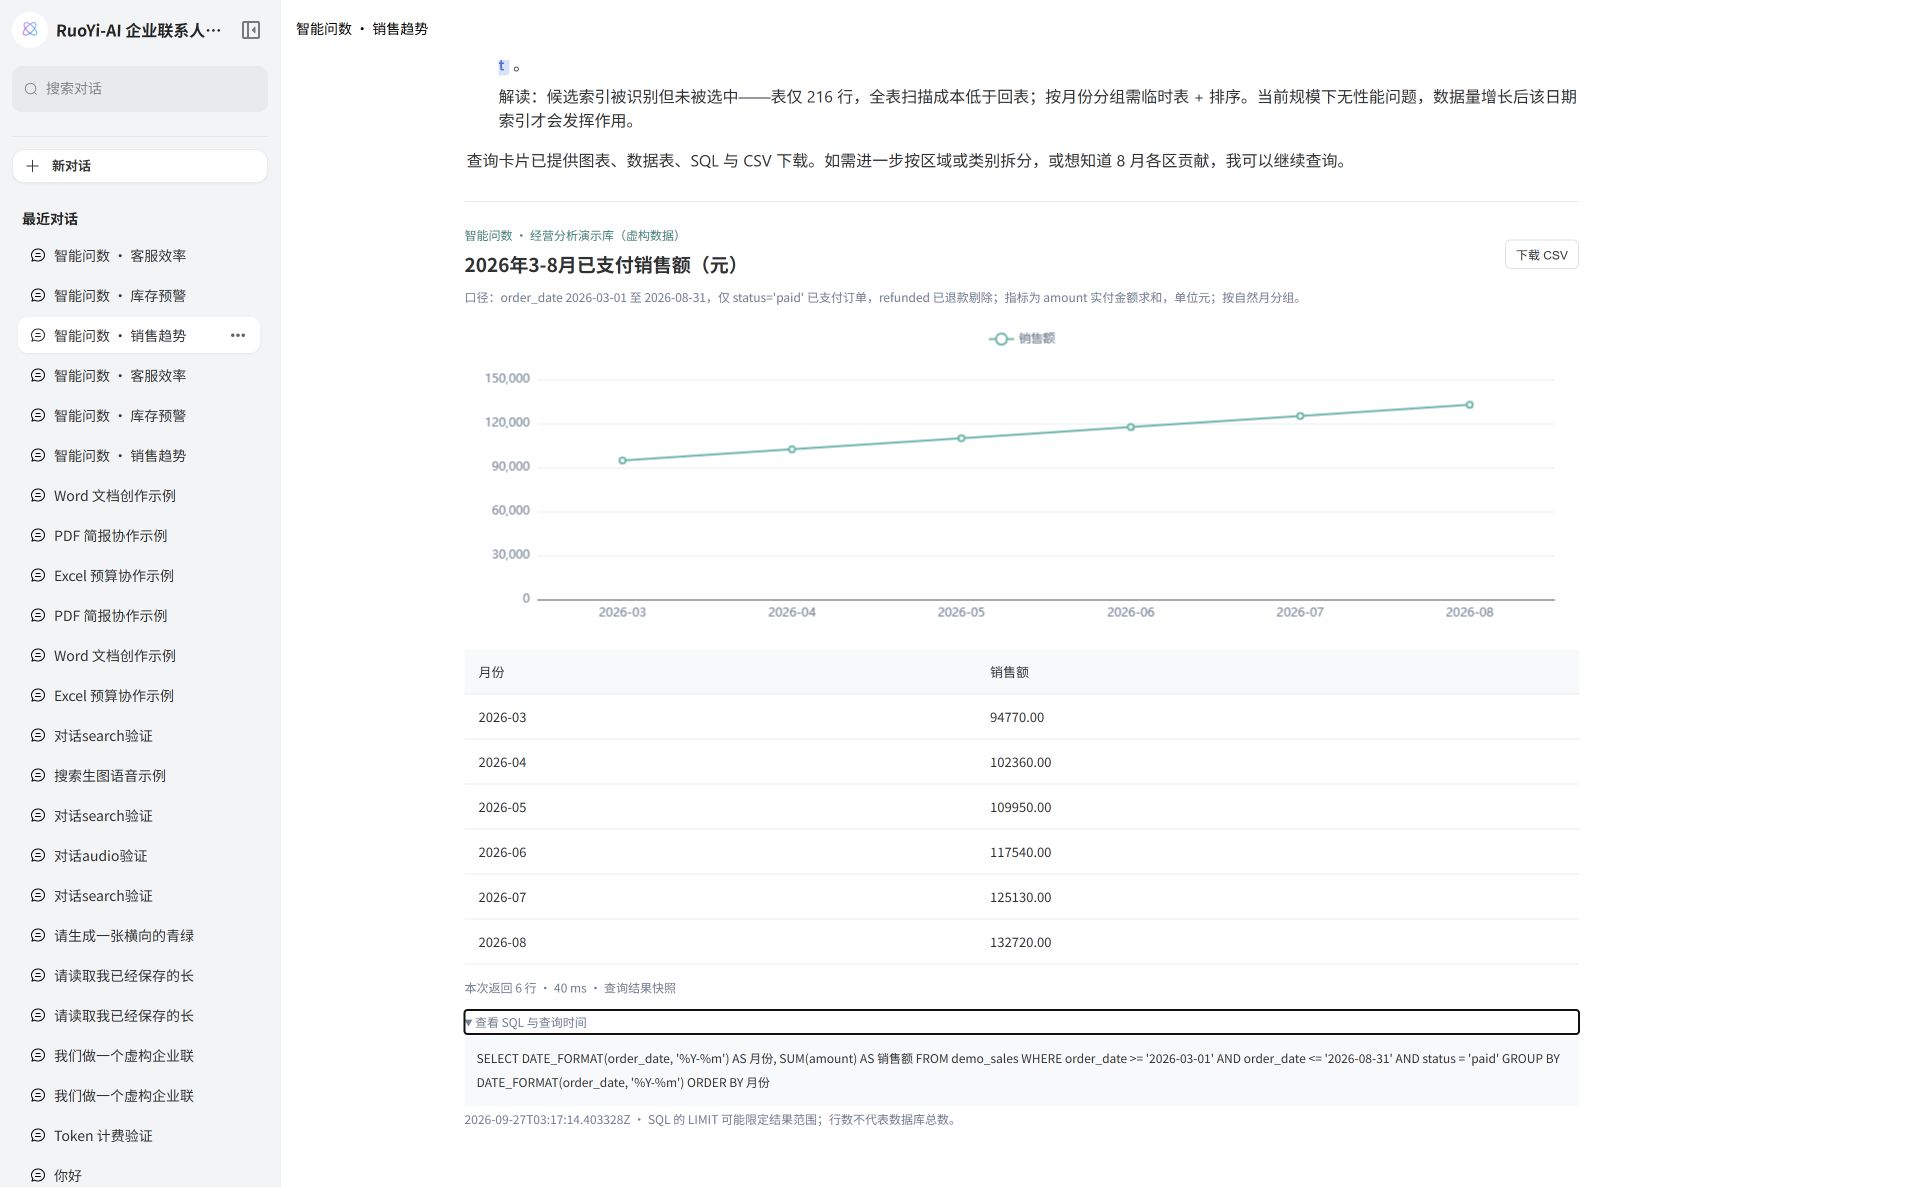1920x1187 pixels.
Task: Click 查询结果快照 text below table
Action: click(640, 988)
